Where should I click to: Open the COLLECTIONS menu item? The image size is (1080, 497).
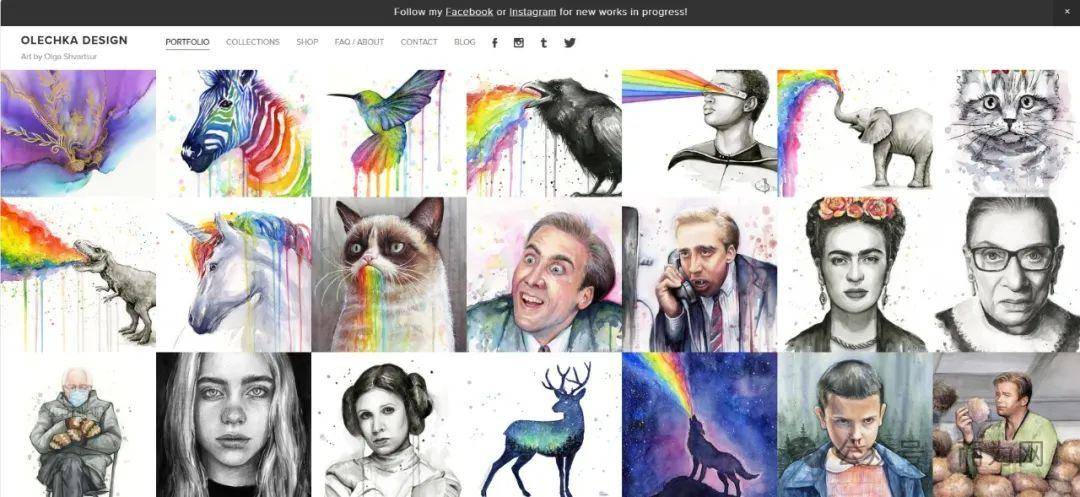click(x=253, y=42)
